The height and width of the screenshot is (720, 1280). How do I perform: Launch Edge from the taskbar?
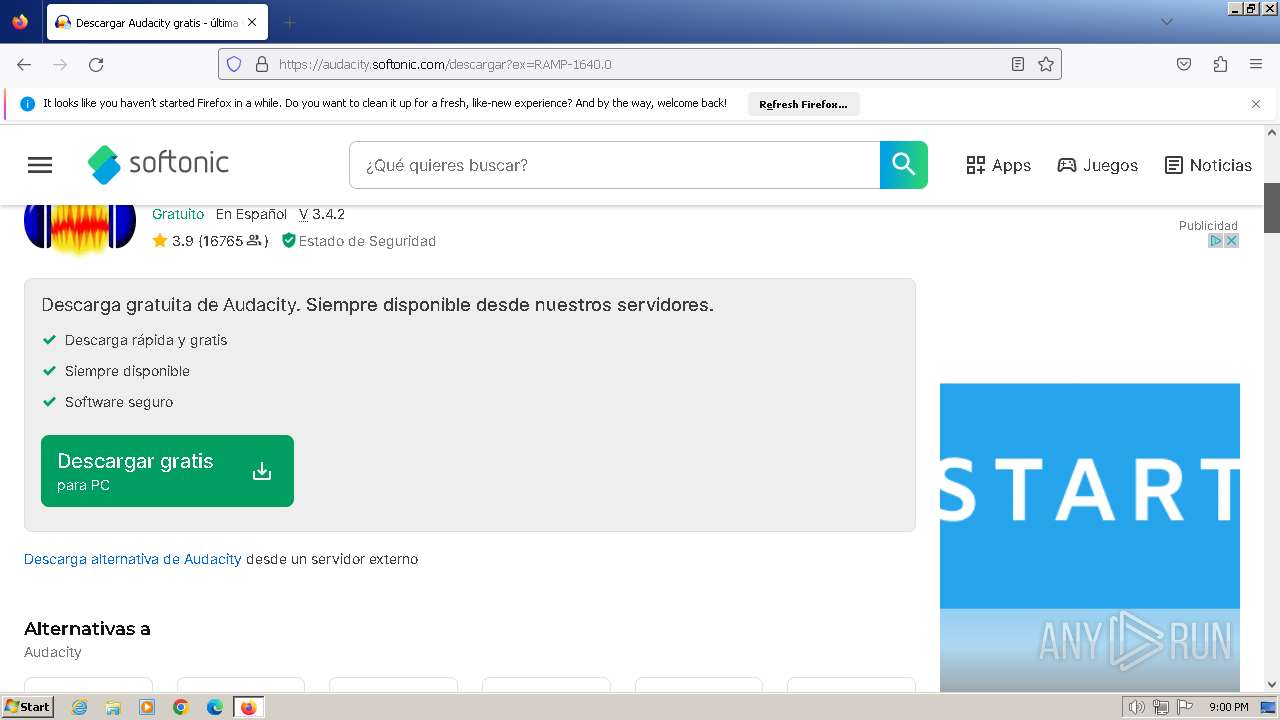pyautogui.click(x=215, y=707)
